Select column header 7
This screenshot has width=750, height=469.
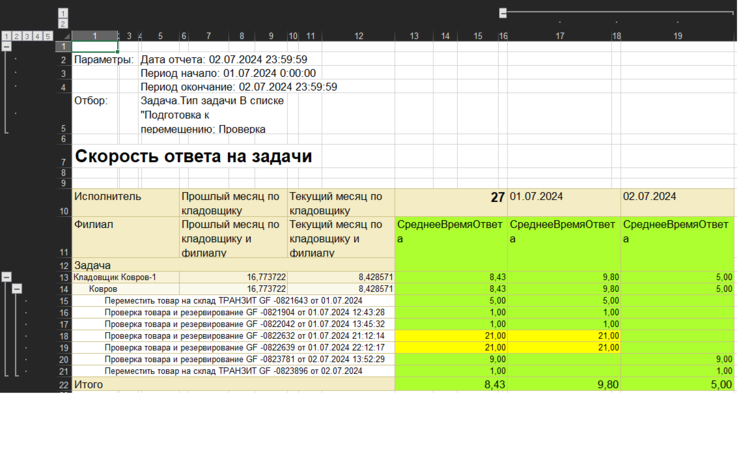pos(209,36)
